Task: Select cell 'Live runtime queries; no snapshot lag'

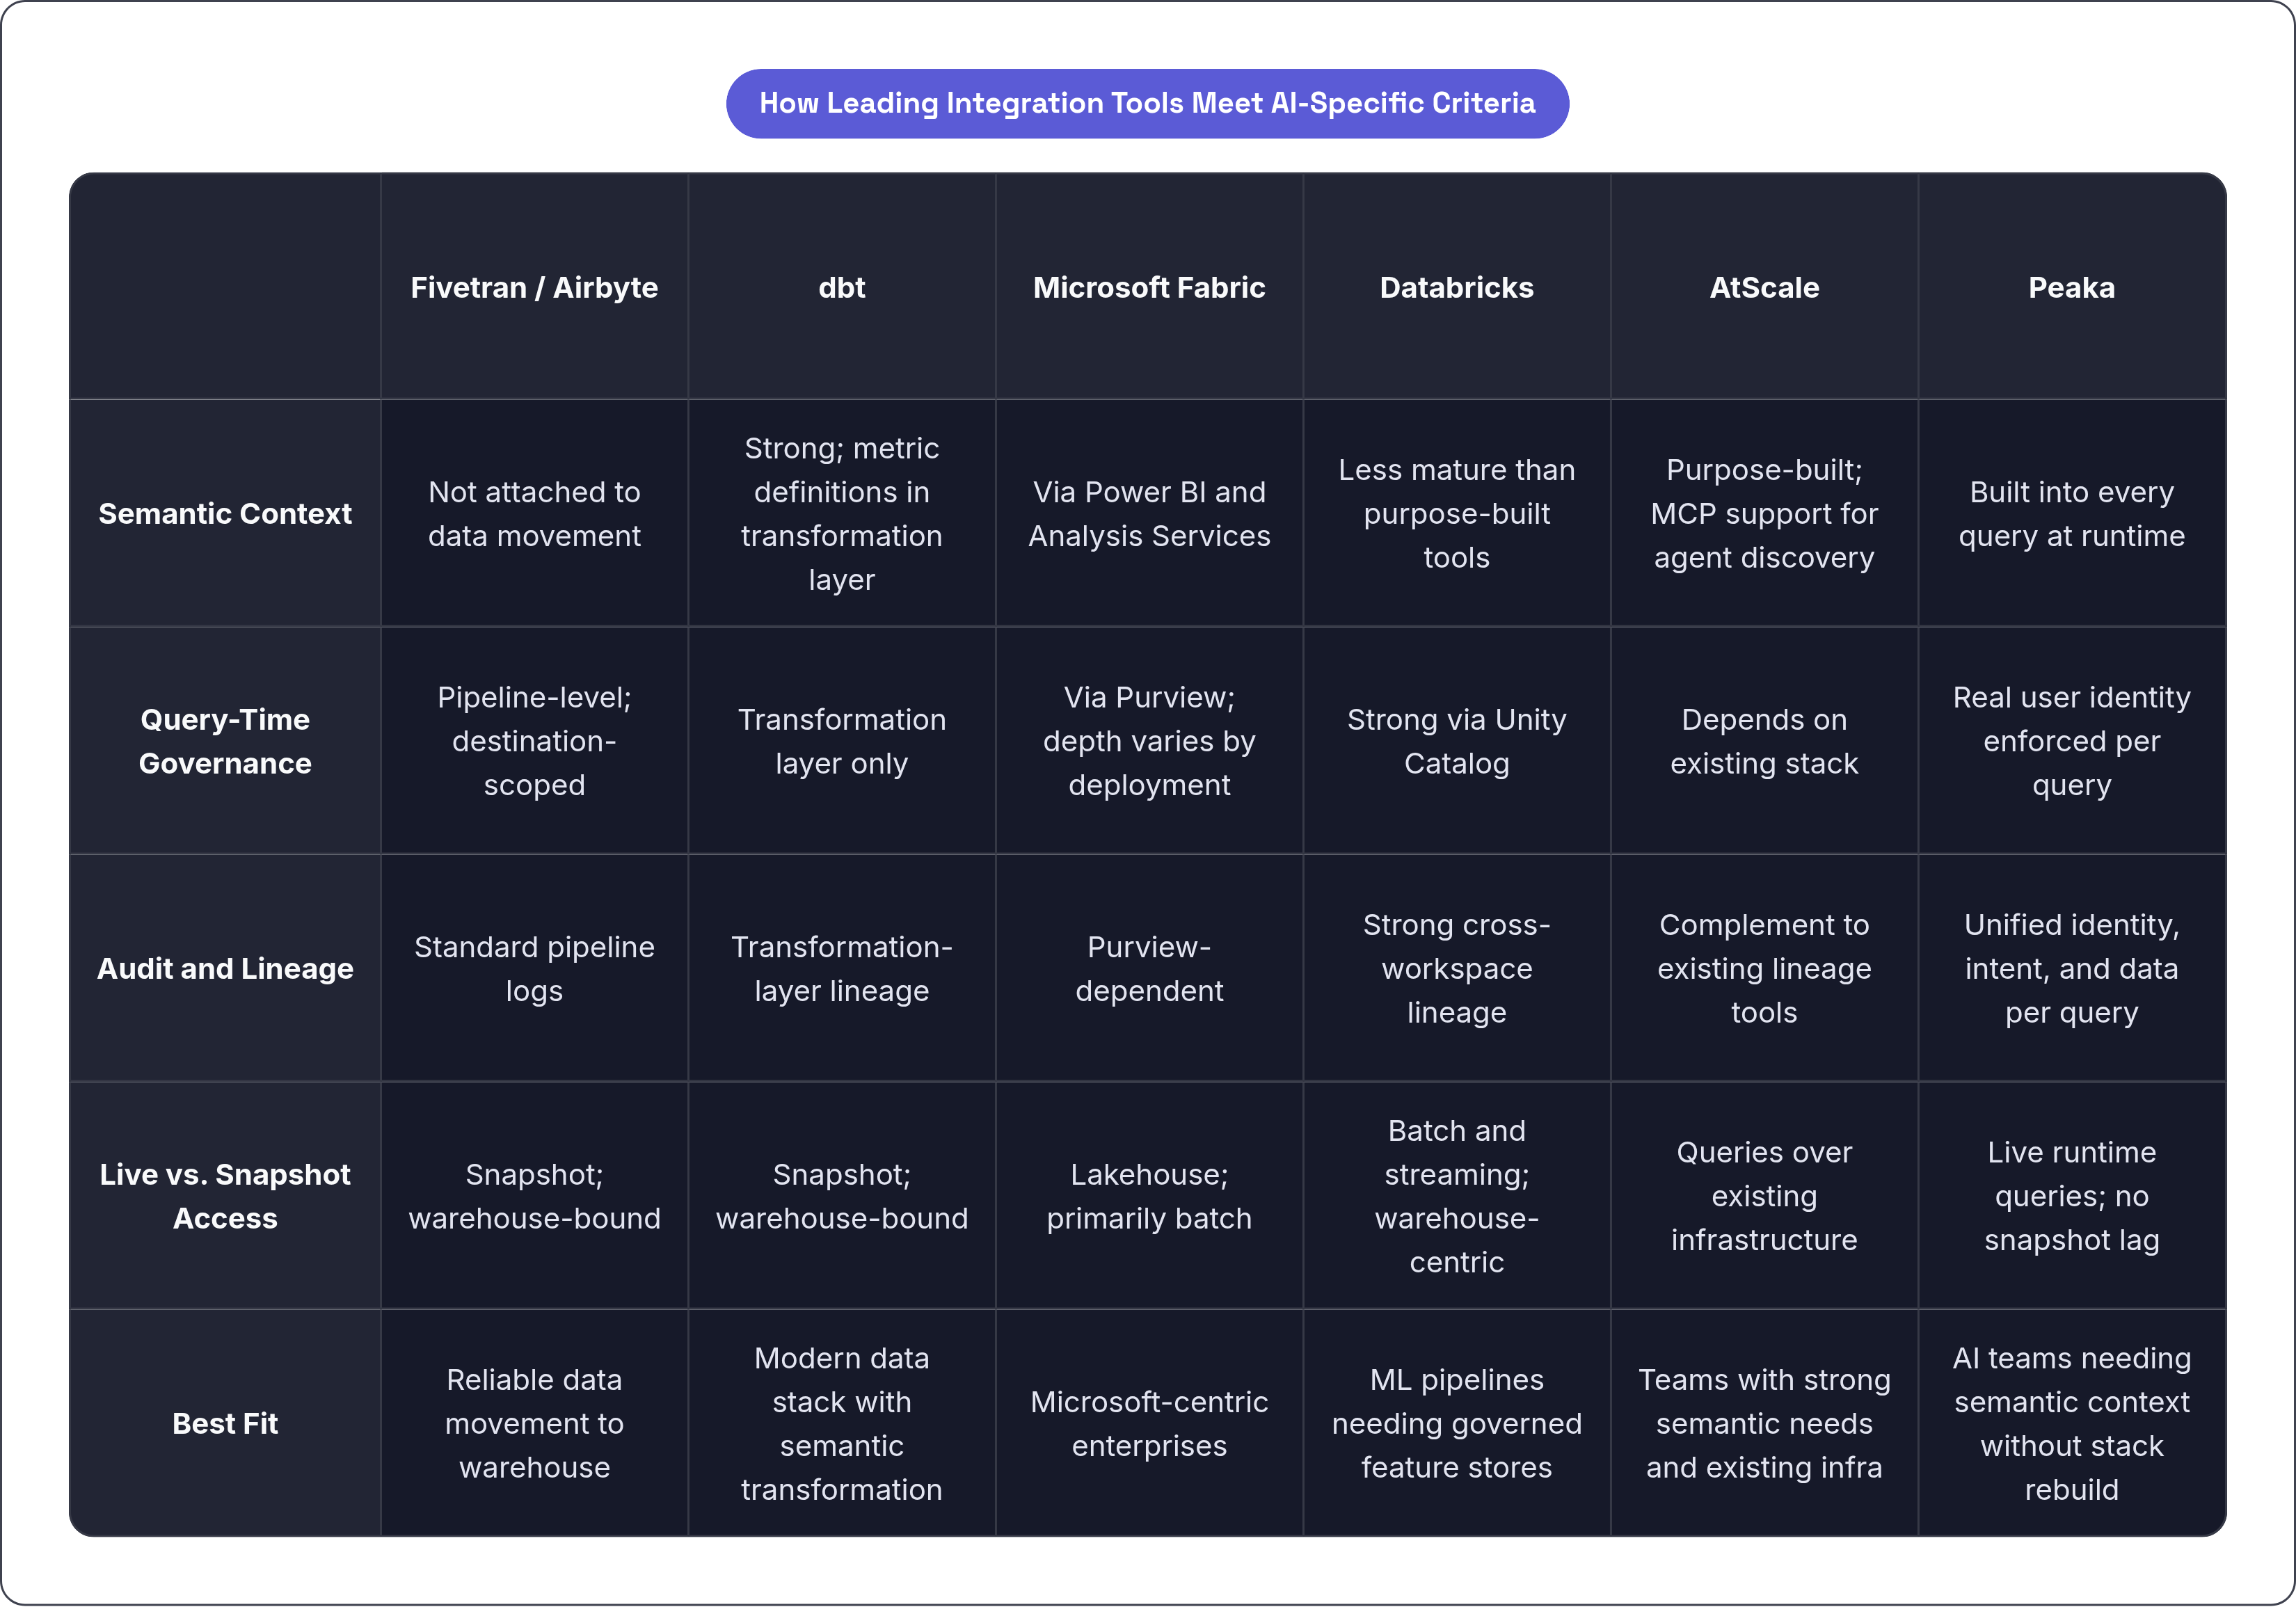Action: [x=2072, y=1196]
